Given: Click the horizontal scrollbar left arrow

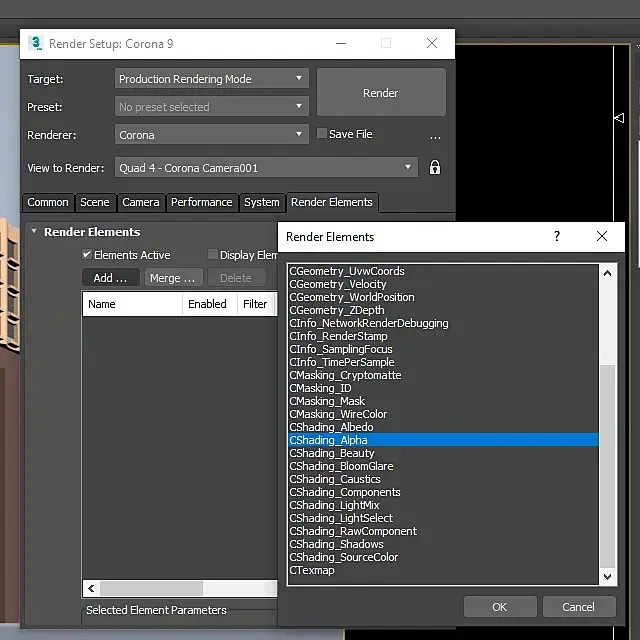Looking at the screenshot, I should (x=91, y=588).
